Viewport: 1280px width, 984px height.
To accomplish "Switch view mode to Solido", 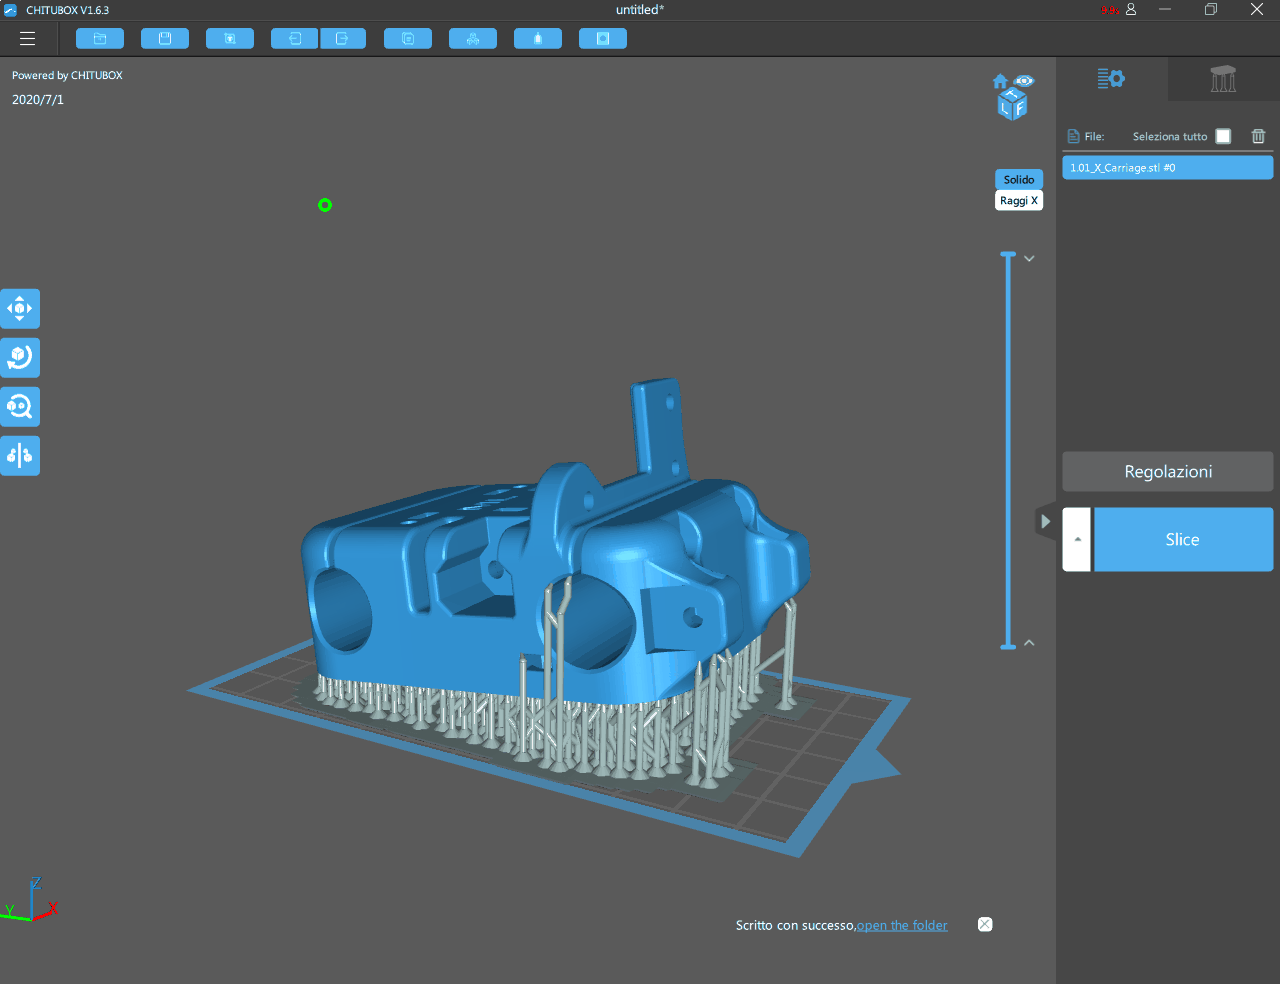I will point(1018,179).
